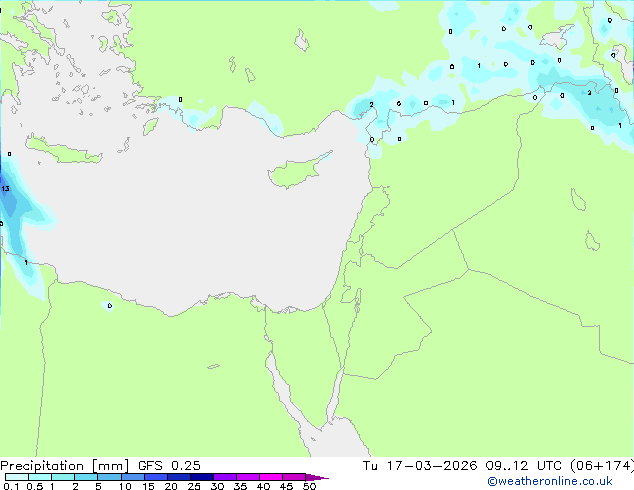This screenshot has width=634, height=490.
Task: Click the "13" precipitation value on map
Action: tap(5, 189)
